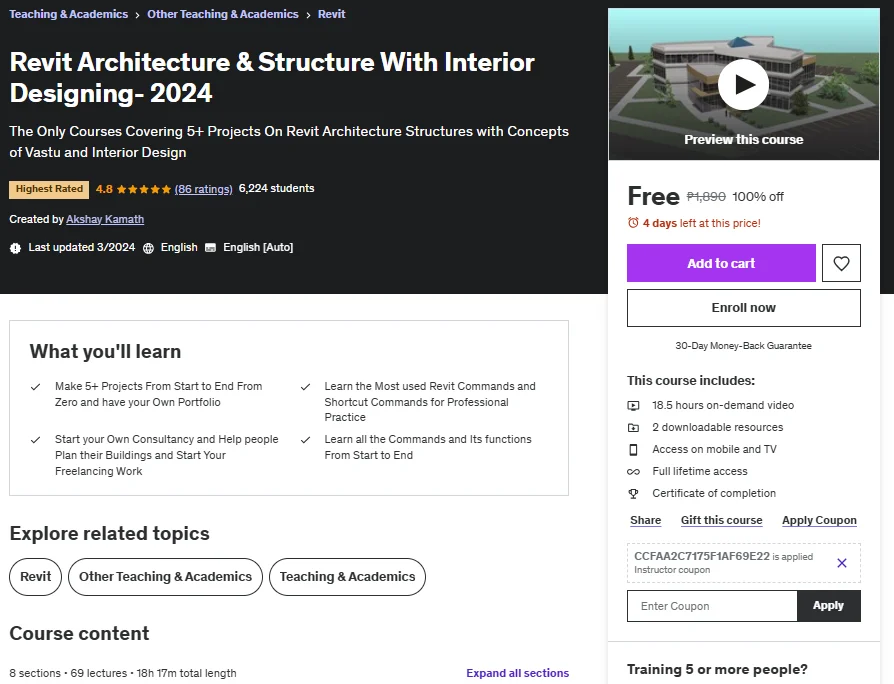
Task: Click the Enter Coupon input field
Action: [712, 606]
